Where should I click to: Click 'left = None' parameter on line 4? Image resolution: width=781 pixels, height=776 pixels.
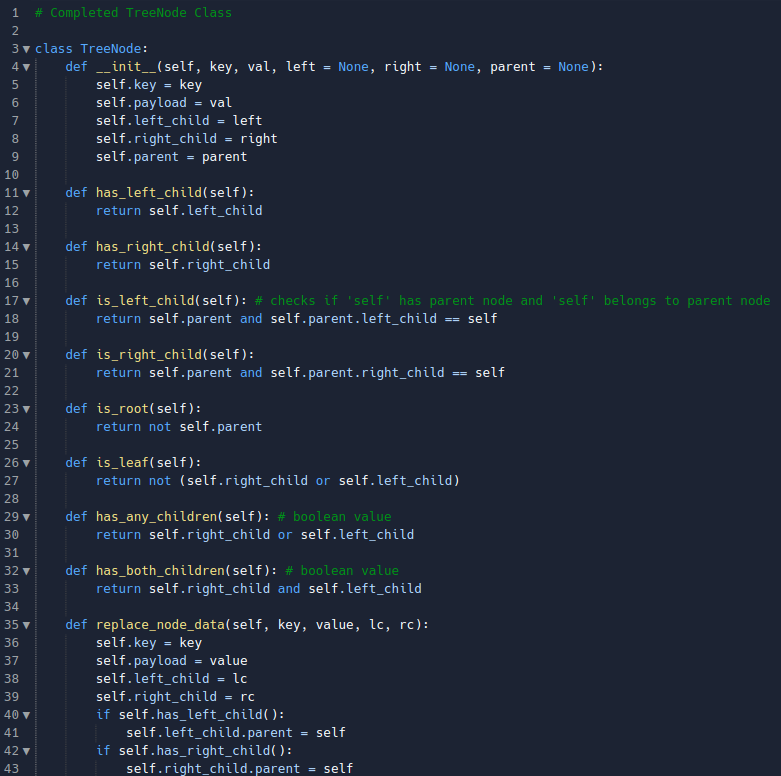point(327,67)
